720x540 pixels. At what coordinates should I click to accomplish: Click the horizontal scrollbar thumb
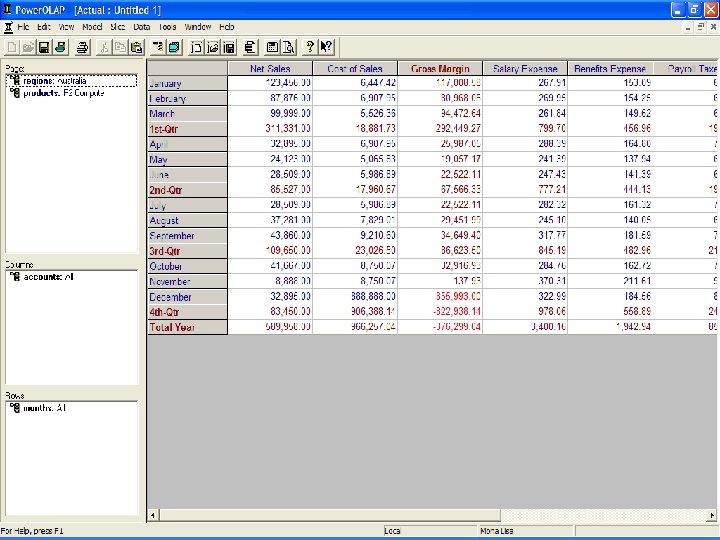click(330, 515)
